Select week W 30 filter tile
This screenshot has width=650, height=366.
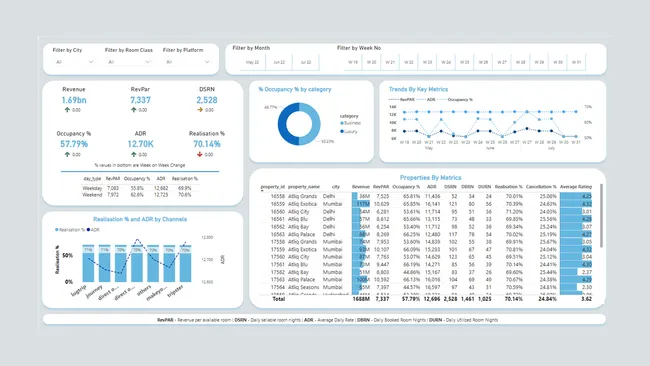pos(558,62)
